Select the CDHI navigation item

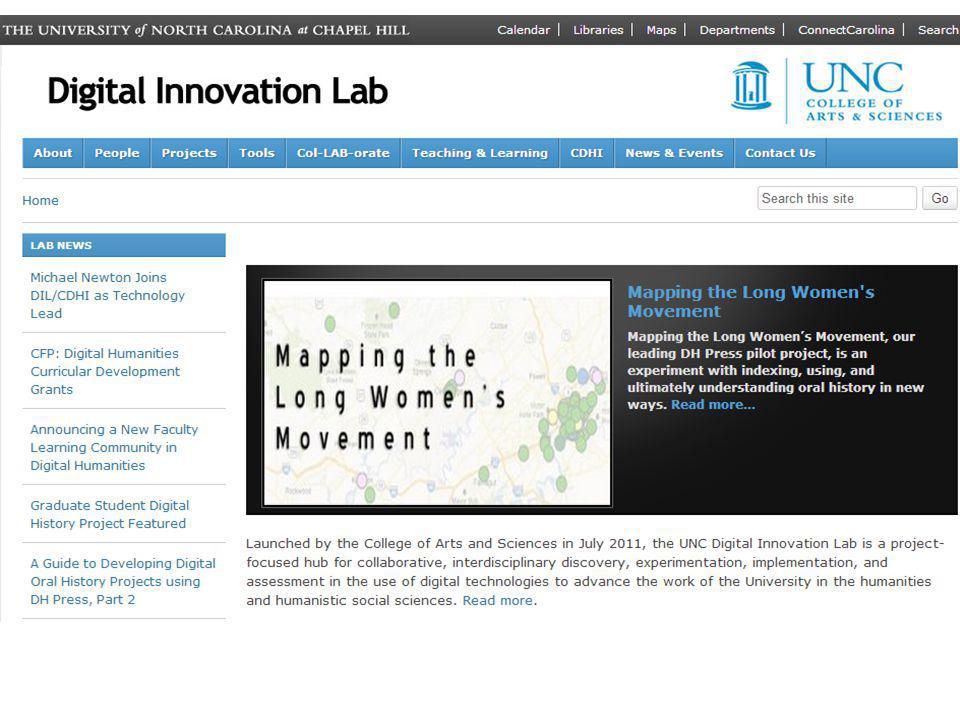pos(587,153)
